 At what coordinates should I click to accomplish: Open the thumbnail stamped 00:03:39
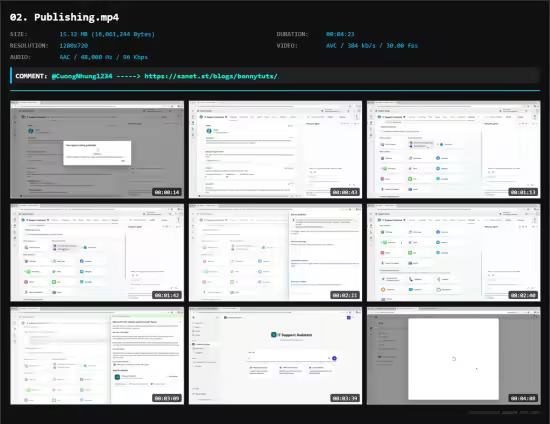click(x=275, y=356)
